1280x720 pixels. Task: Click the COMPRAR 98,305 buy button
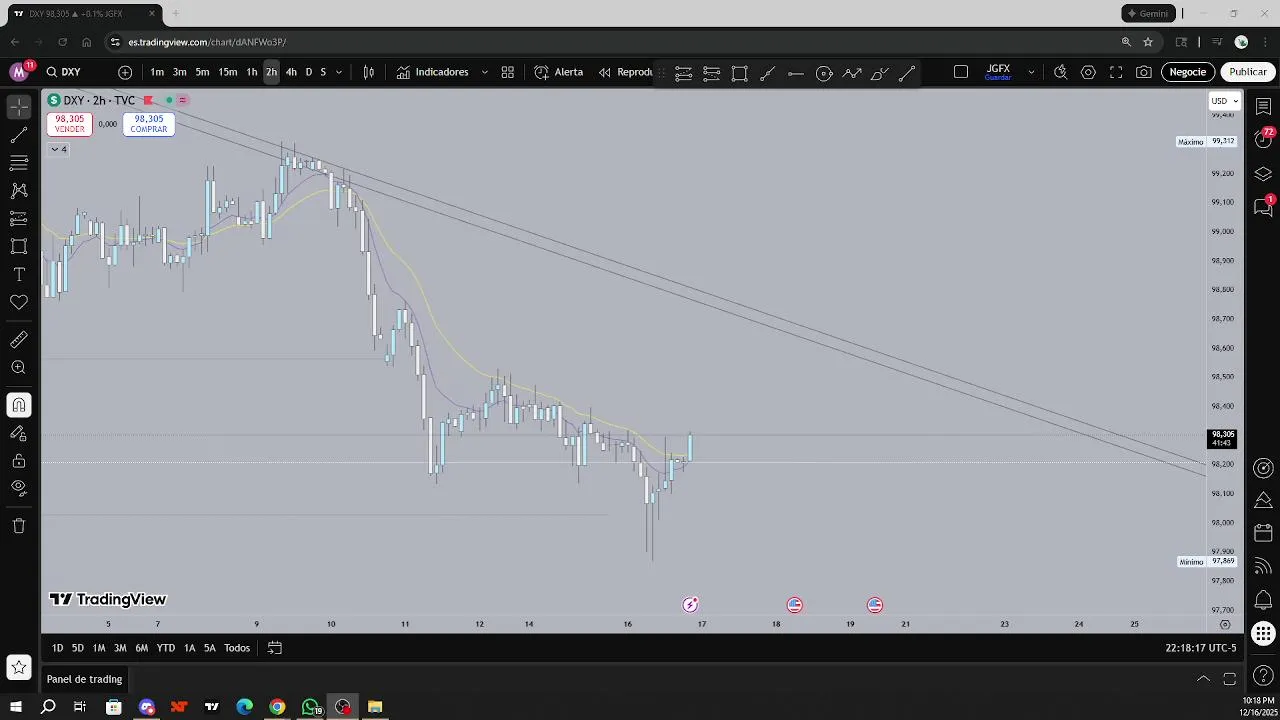(x=148, y=124)
